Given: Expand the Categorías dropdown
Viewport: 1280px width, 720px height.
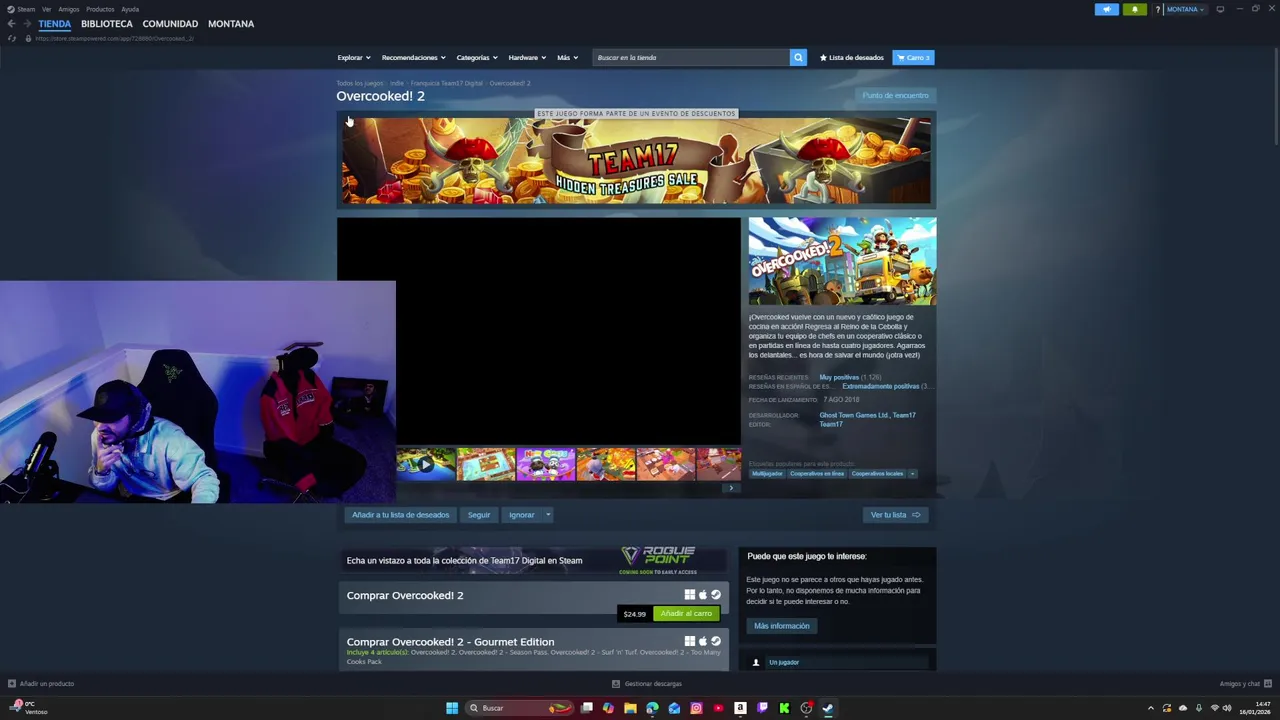Looking at the screenshot, I should tap(477, 57).
